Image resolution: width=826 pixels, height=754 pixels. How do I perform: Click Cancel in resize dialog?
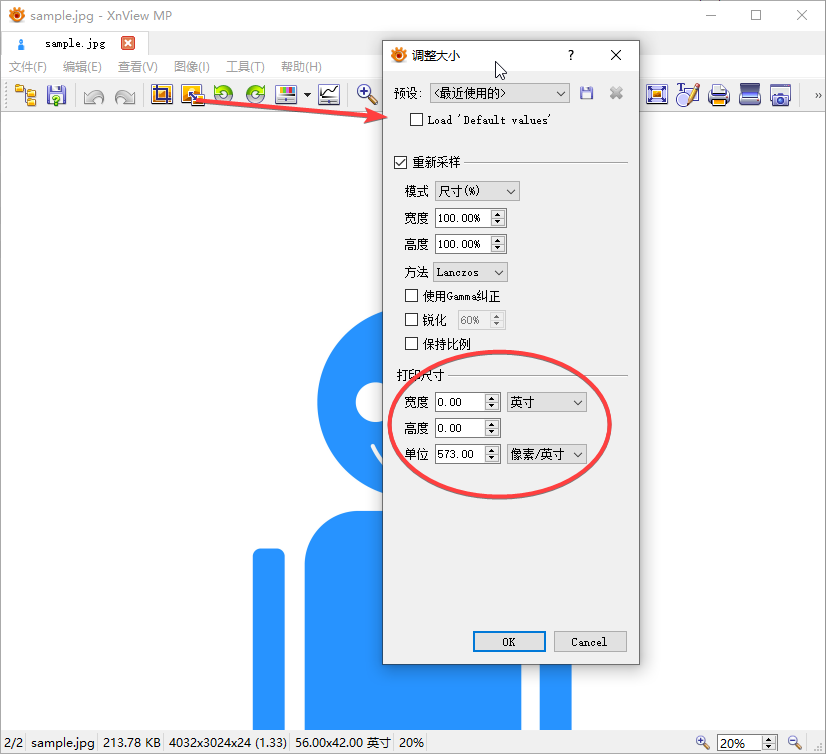click(590, 641)
